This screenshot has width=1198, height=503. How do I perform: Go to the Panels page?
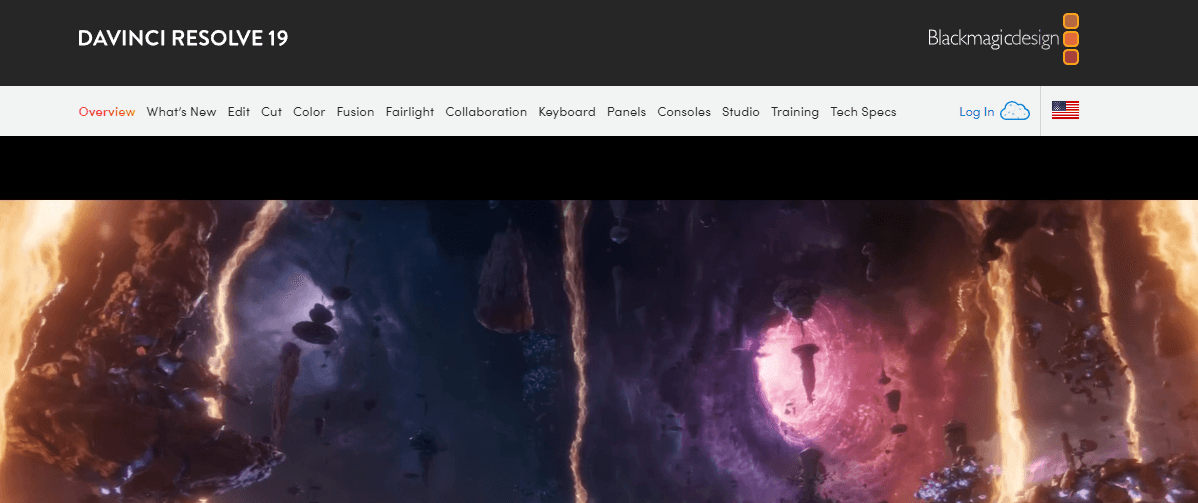(627, 112)
